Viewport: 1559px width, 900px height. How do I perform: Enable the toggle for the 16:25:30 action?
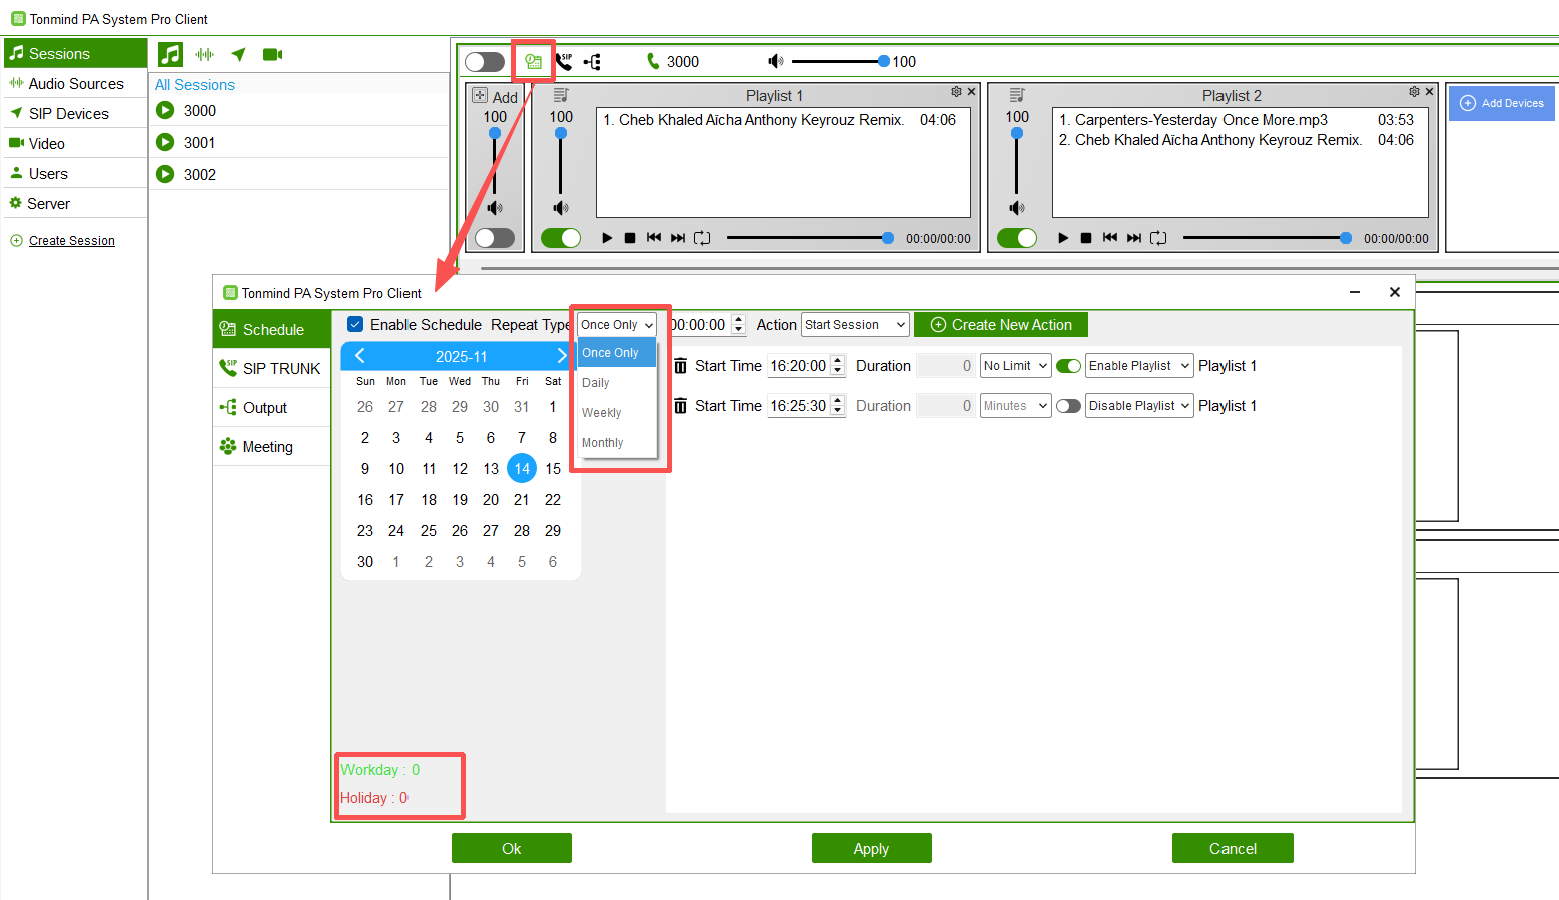coord(1068,406)
